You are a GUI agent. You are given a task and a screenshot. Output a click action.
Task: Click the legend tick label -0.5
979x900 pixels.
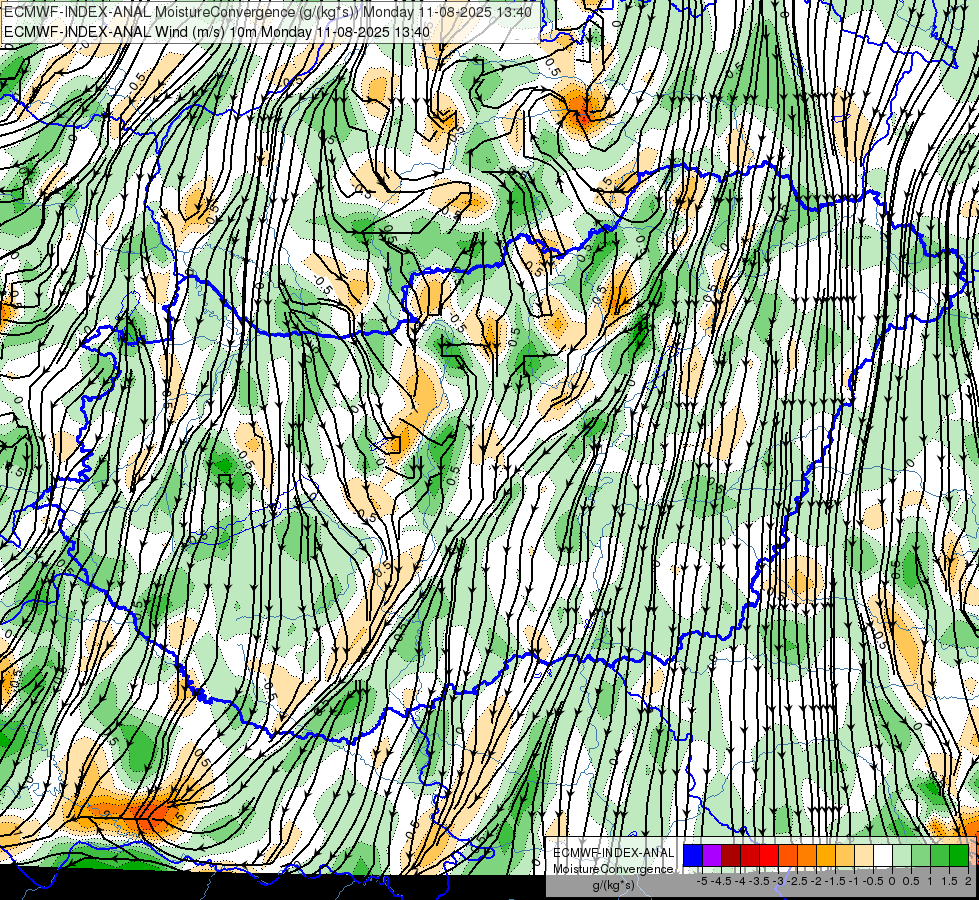873,881
